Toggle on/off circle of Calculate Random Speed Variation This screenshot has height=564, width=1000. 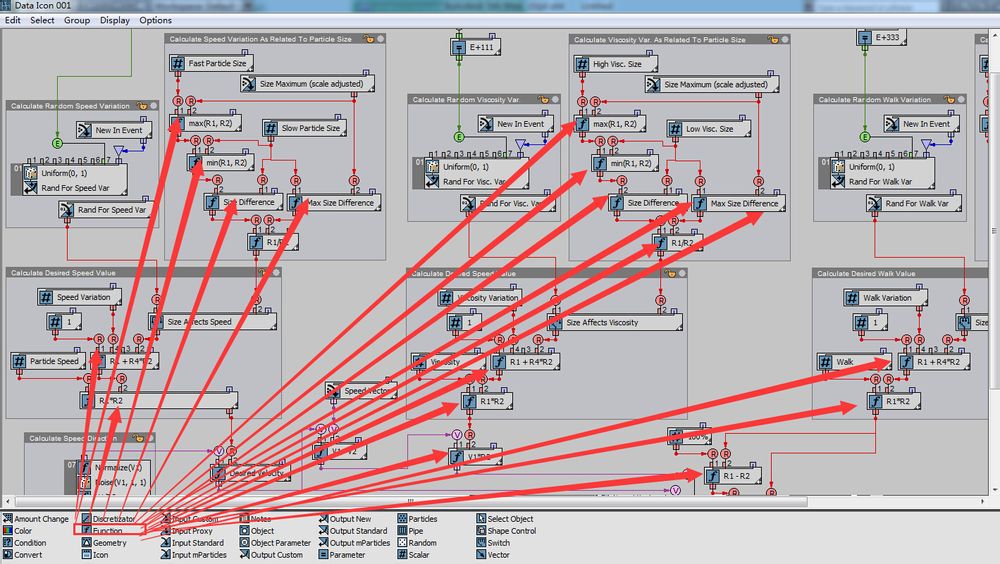pos(154,106)
